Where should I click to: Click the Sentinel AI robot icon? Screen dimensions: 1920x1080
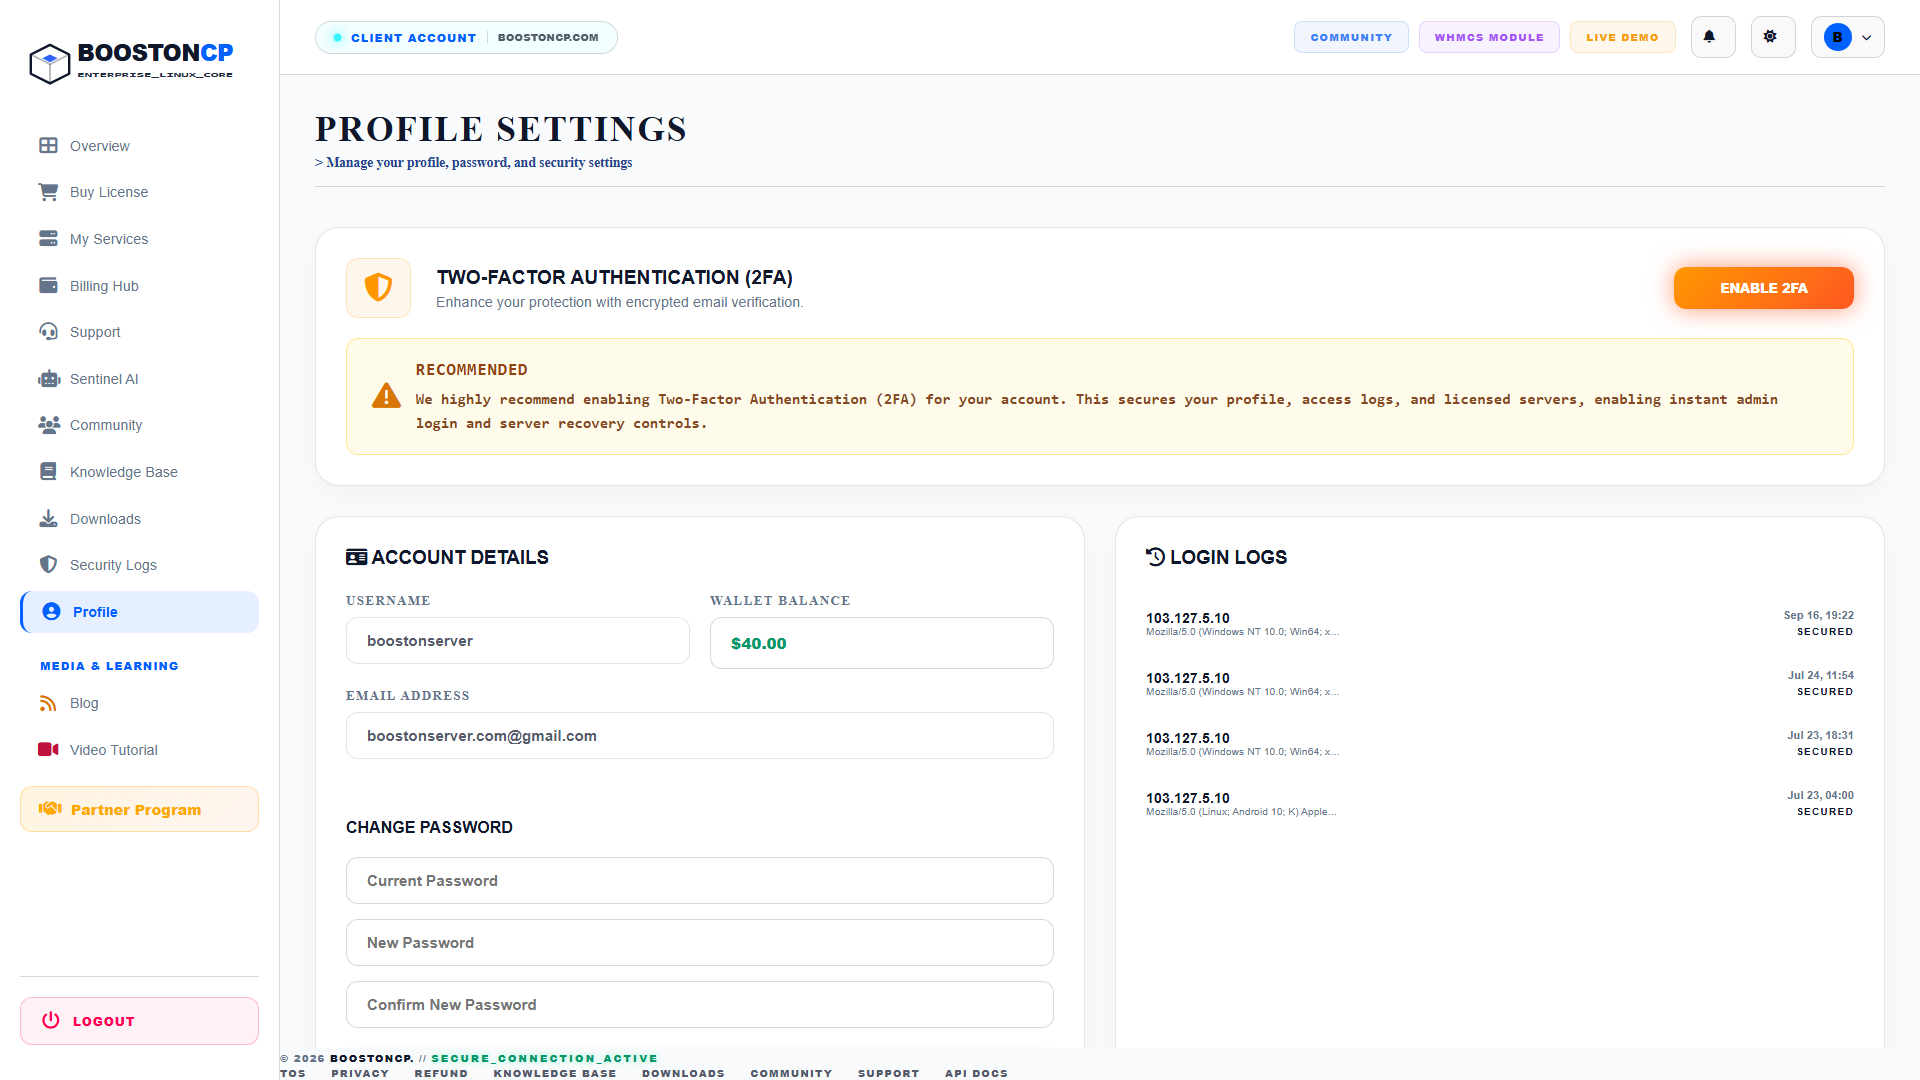pos(48,379)
